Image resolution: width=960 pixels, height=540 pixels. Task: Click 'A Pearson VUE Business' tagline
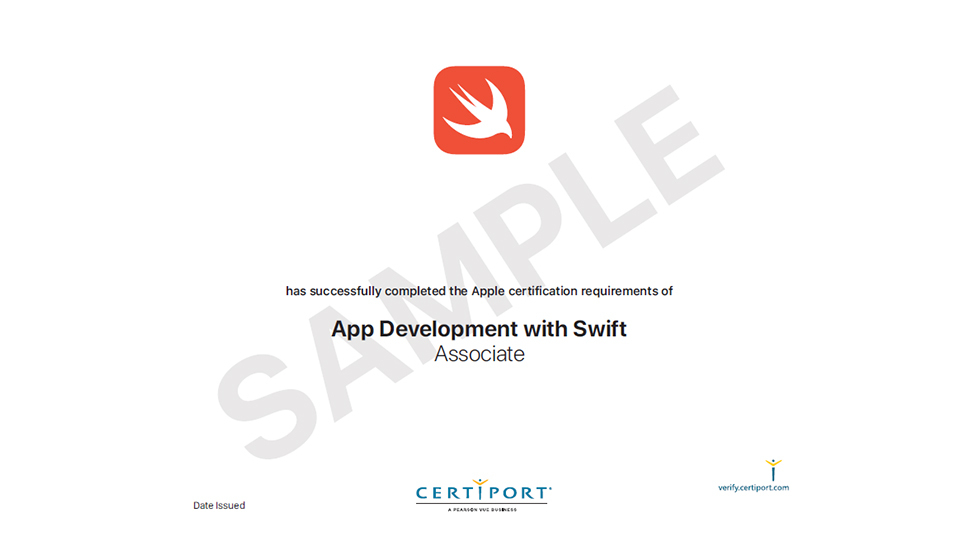(x=482, y=509)
